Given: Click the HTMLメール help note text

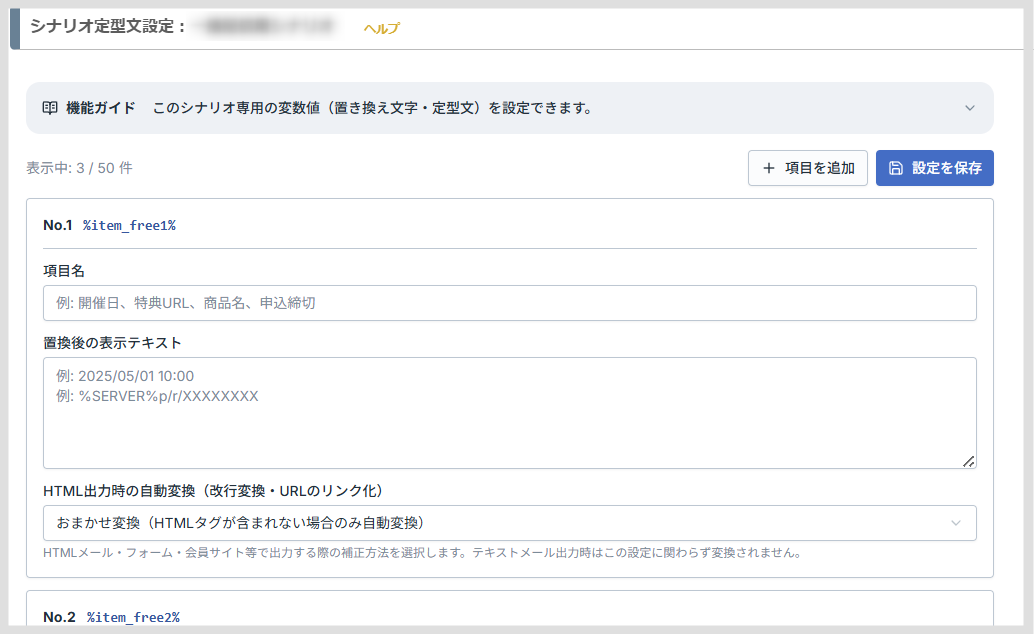Looking at the screenshot, I should click(x=423, y=553).
